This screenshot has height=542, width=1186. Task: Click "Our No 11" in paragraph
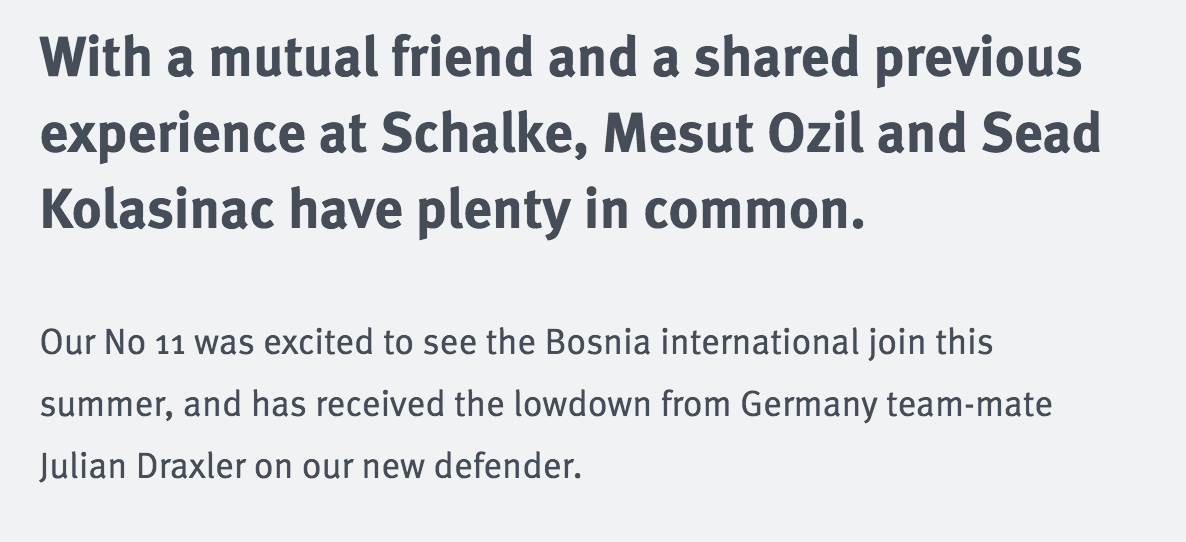(x=113, y=342)
